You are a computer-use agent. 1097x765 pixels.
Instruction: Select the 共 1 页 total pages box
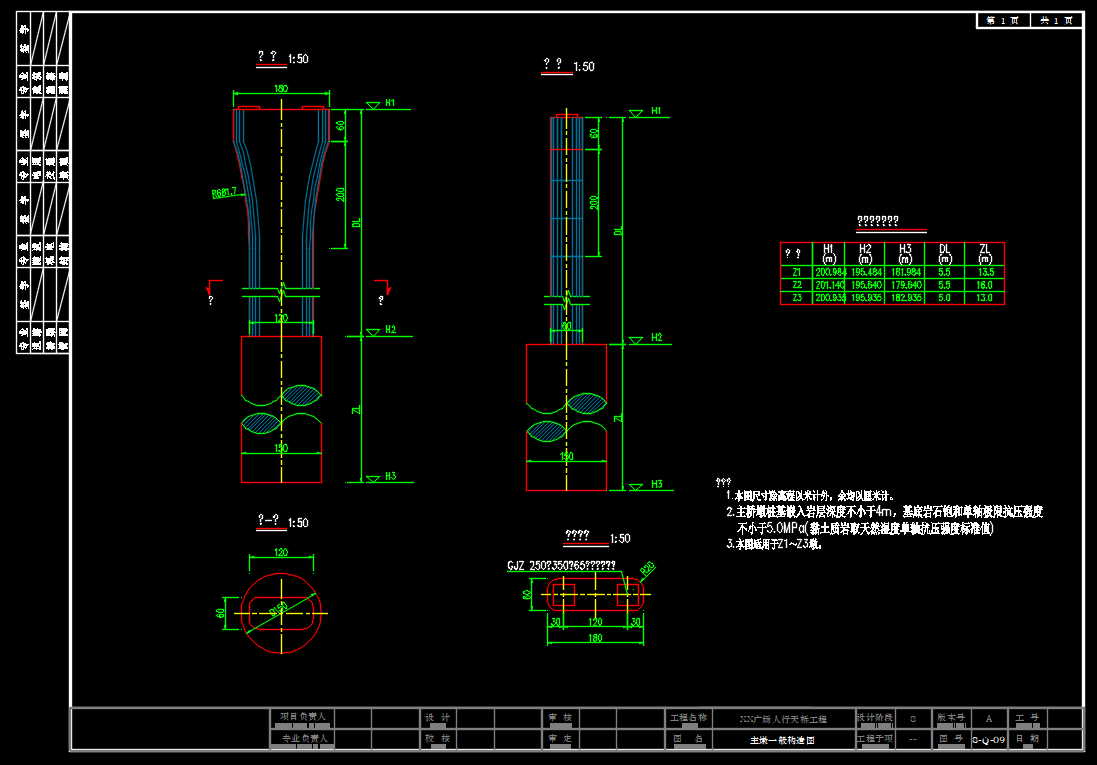pos(1056,20)
